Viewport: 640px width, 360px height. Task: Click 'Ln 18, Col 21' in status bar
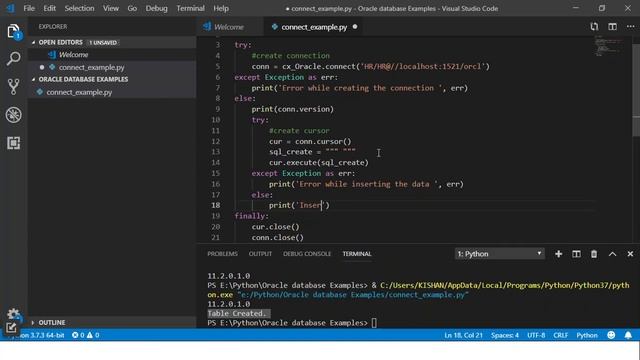coord(463,335)
